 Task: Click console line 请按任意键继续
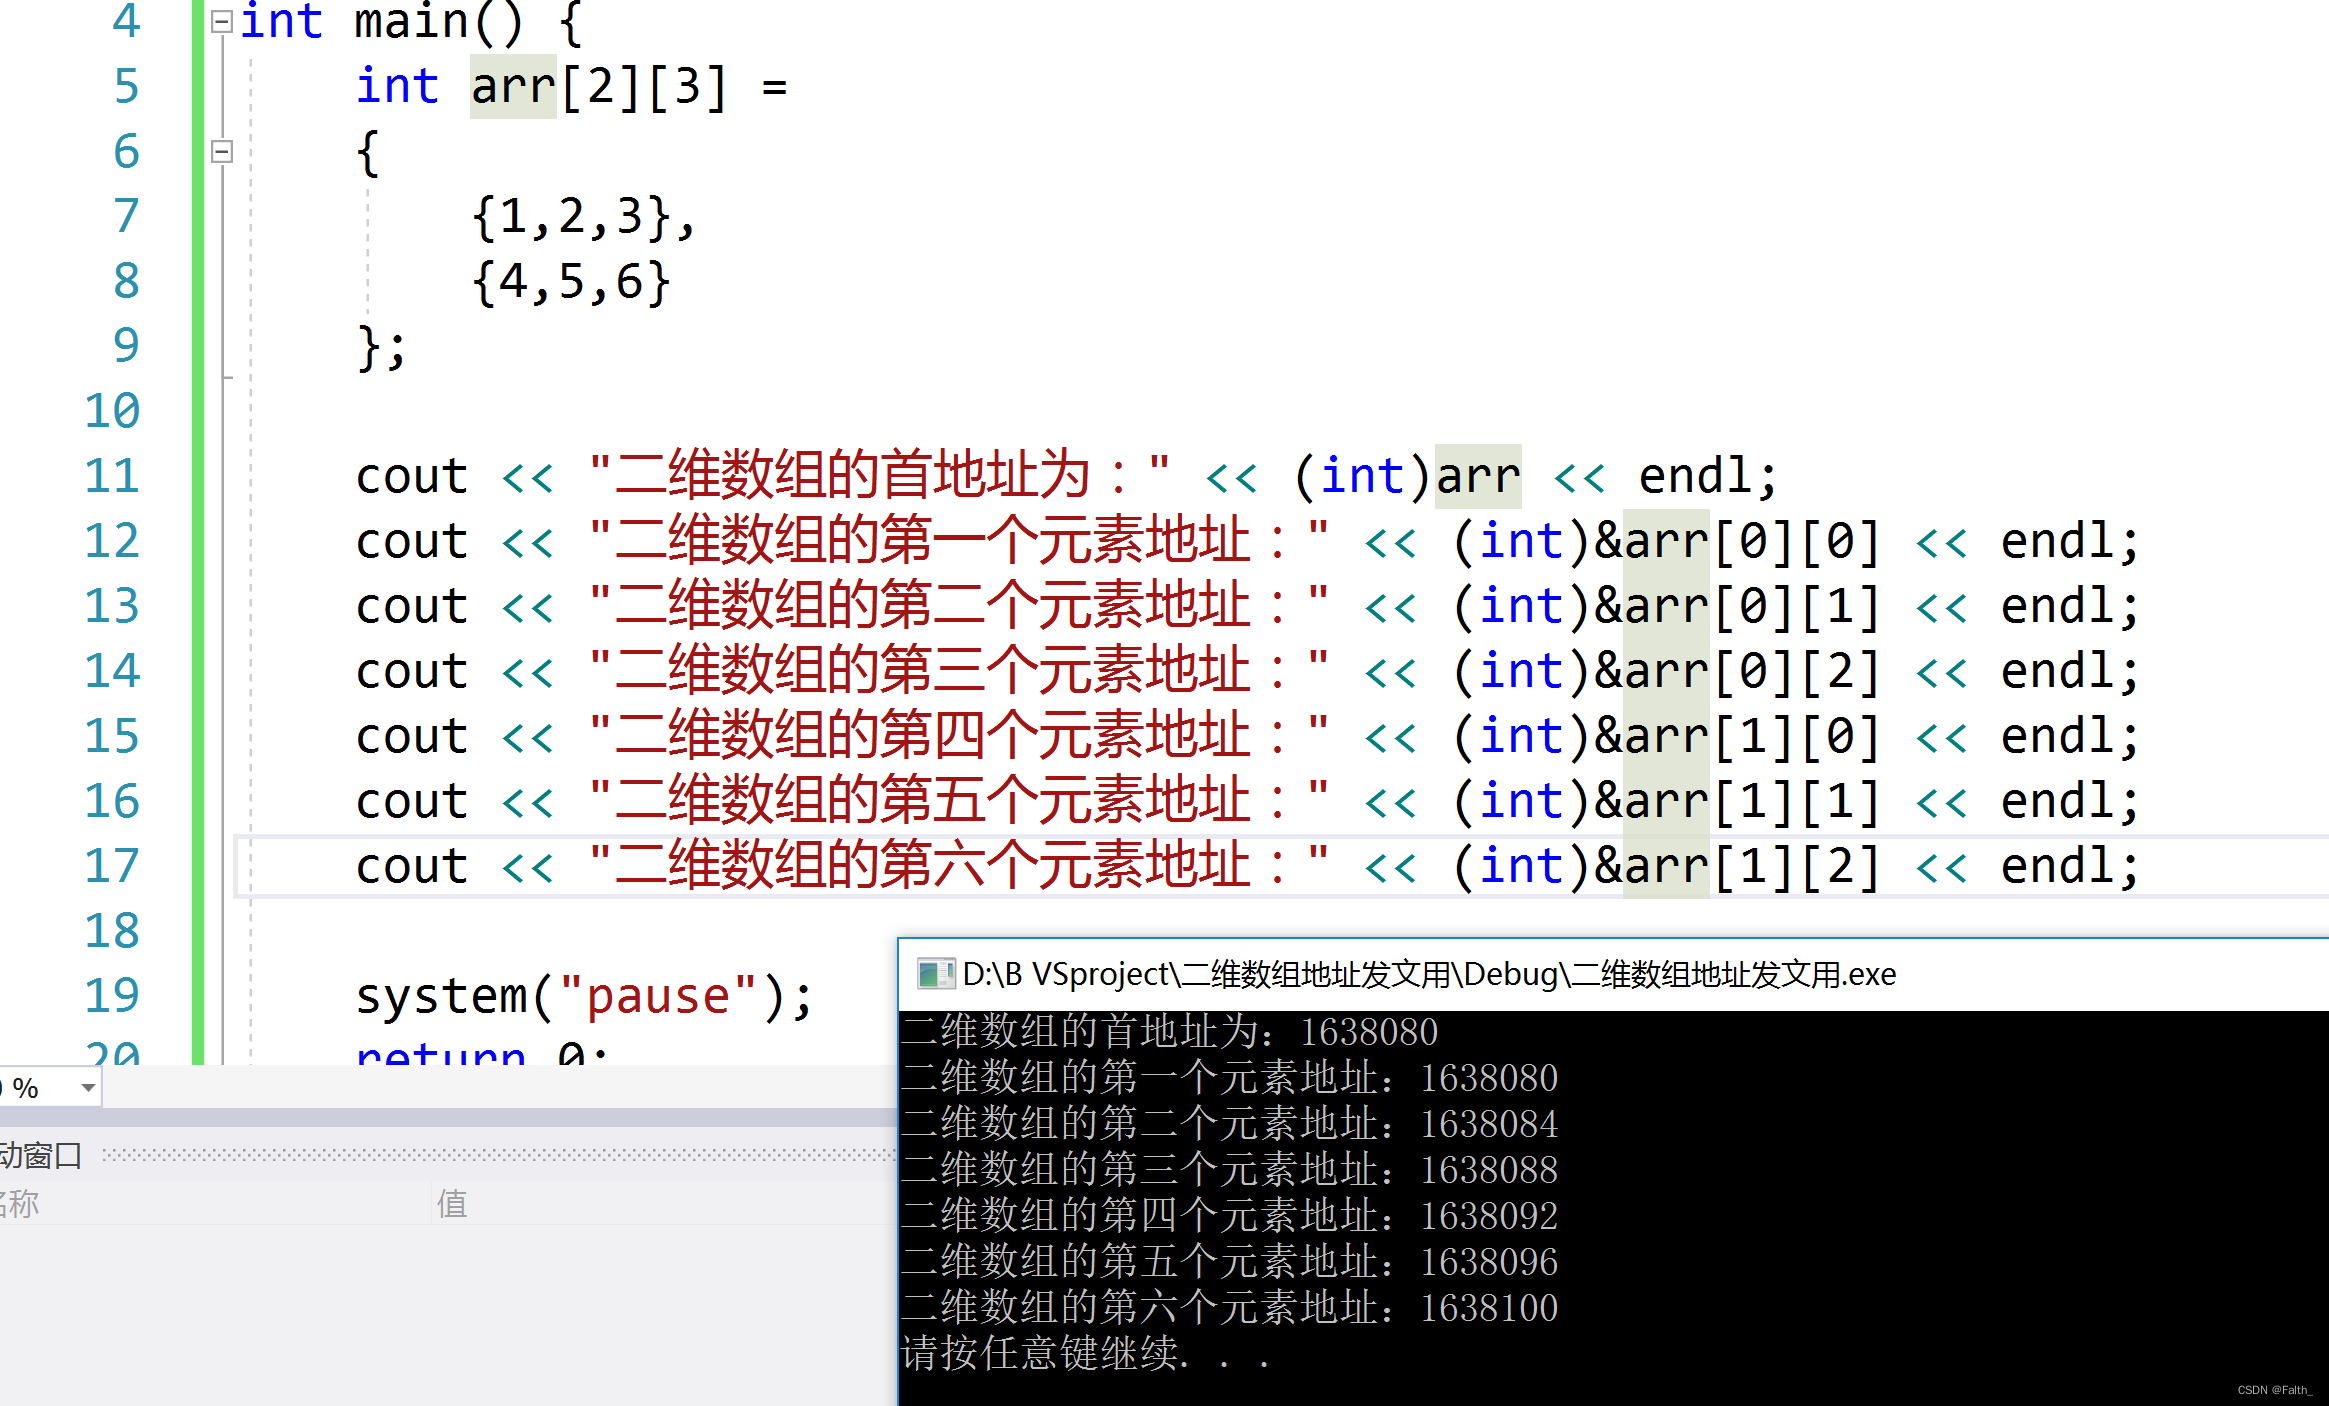(1086, 1354)
